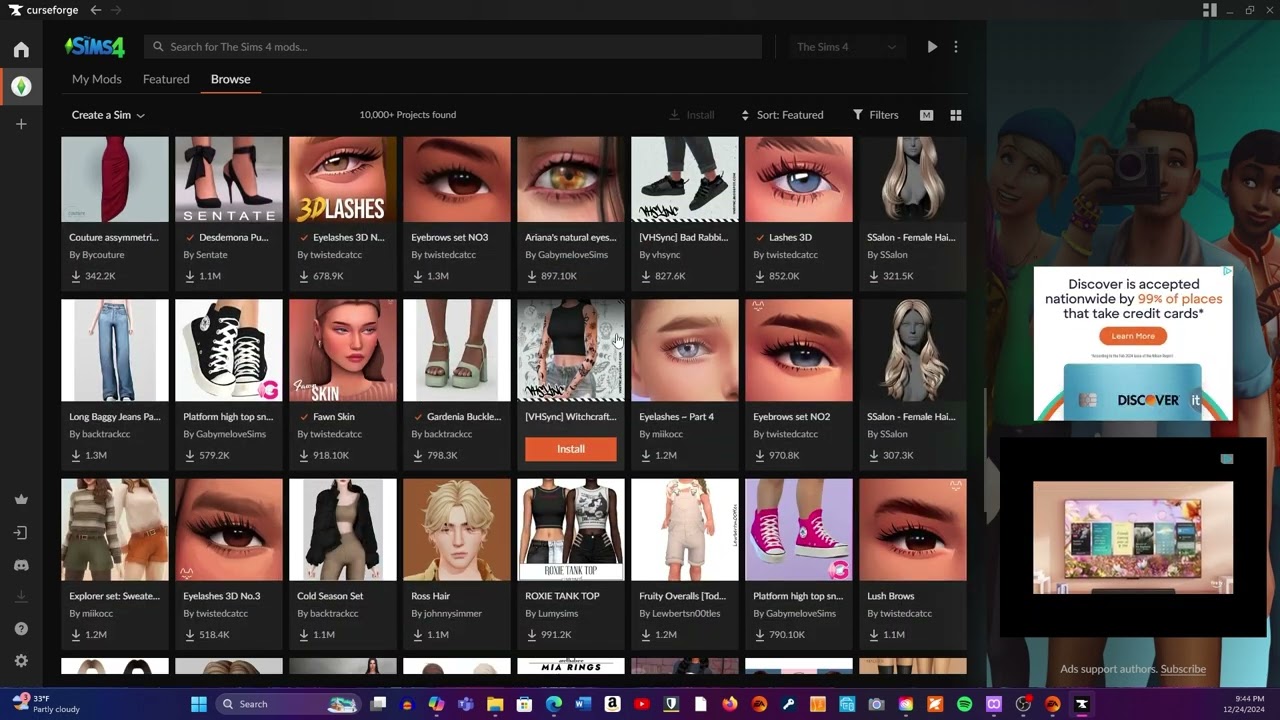Open the Couture assymmetri mod thumbnail
Screen dimensions: 1280x720
[115, 180]
